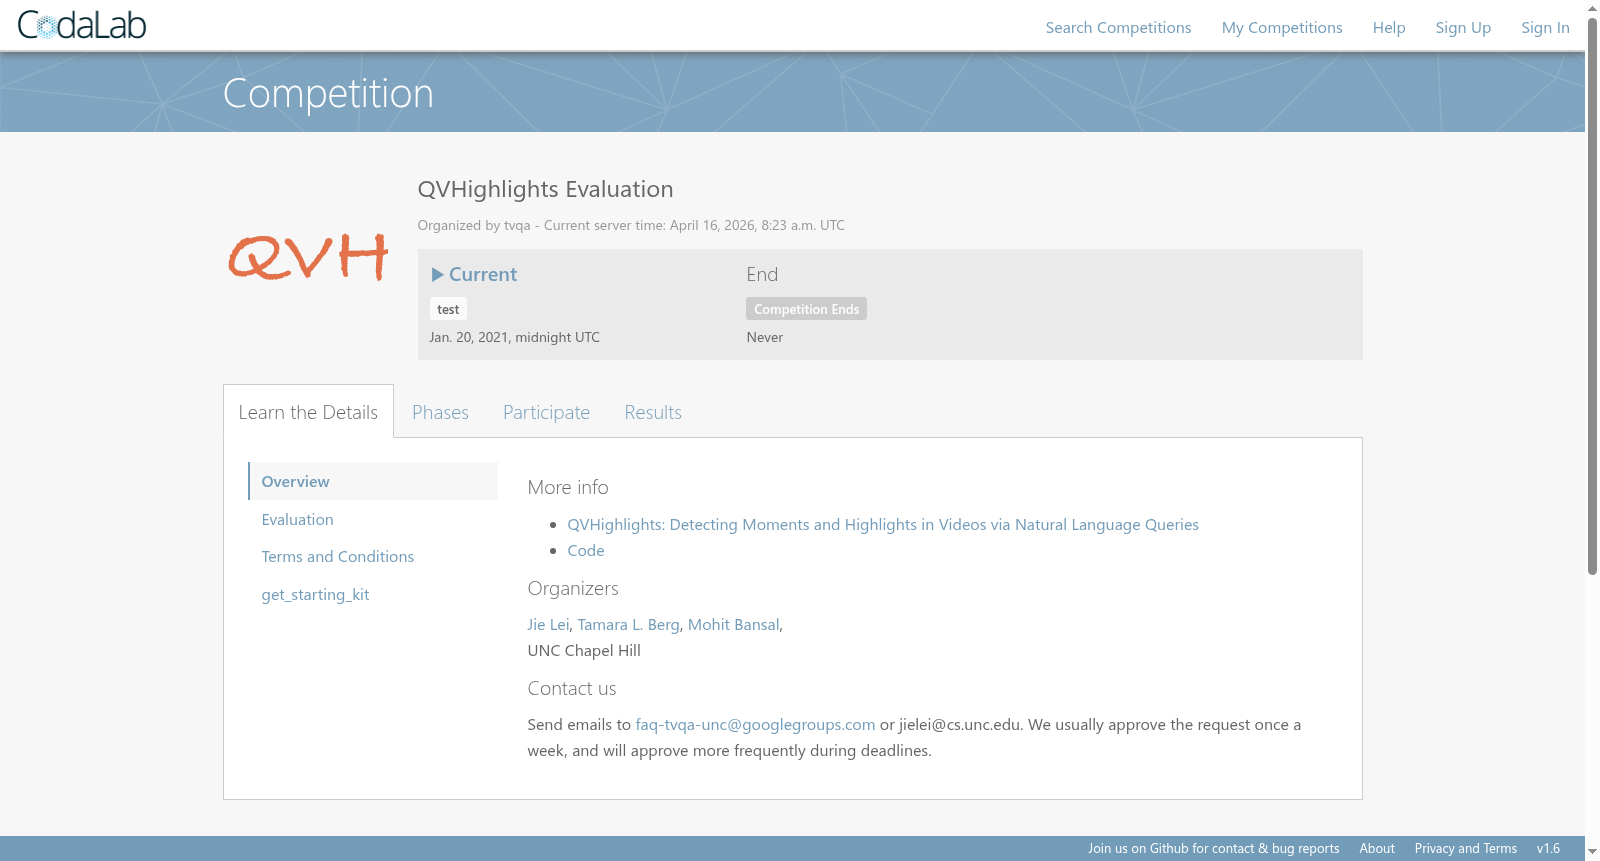Viewport: 1600px width, 861px height.
Task: Select the Learn the Details tab
Action: [x=308, y=412]
